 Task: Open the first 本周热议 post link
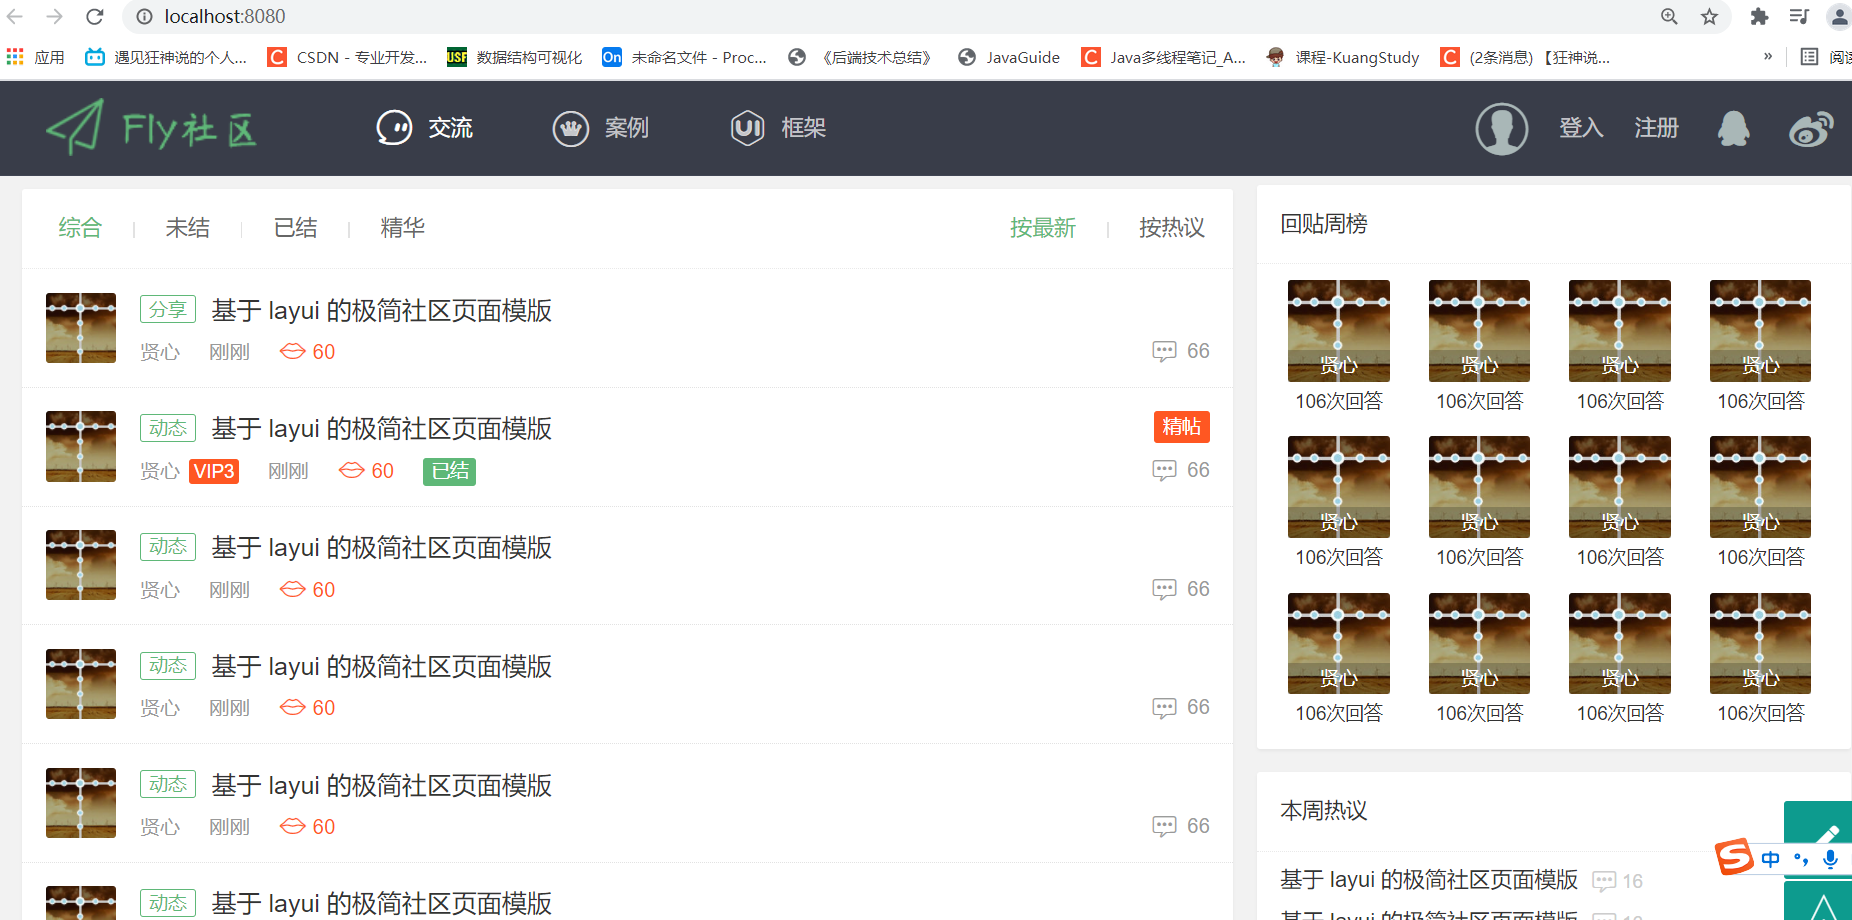click(1429, 880)
